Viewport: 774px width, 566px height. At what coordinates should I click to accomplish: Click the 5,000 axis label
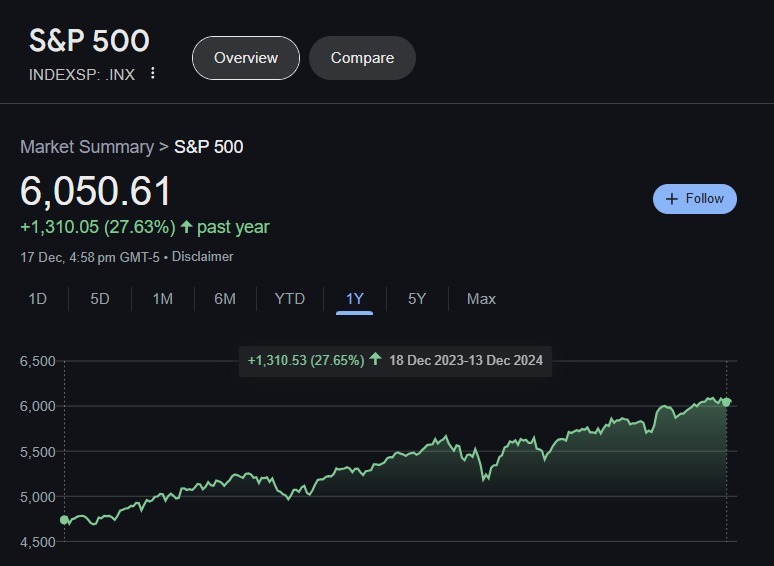pyautogui.click(x=38, y=497)
